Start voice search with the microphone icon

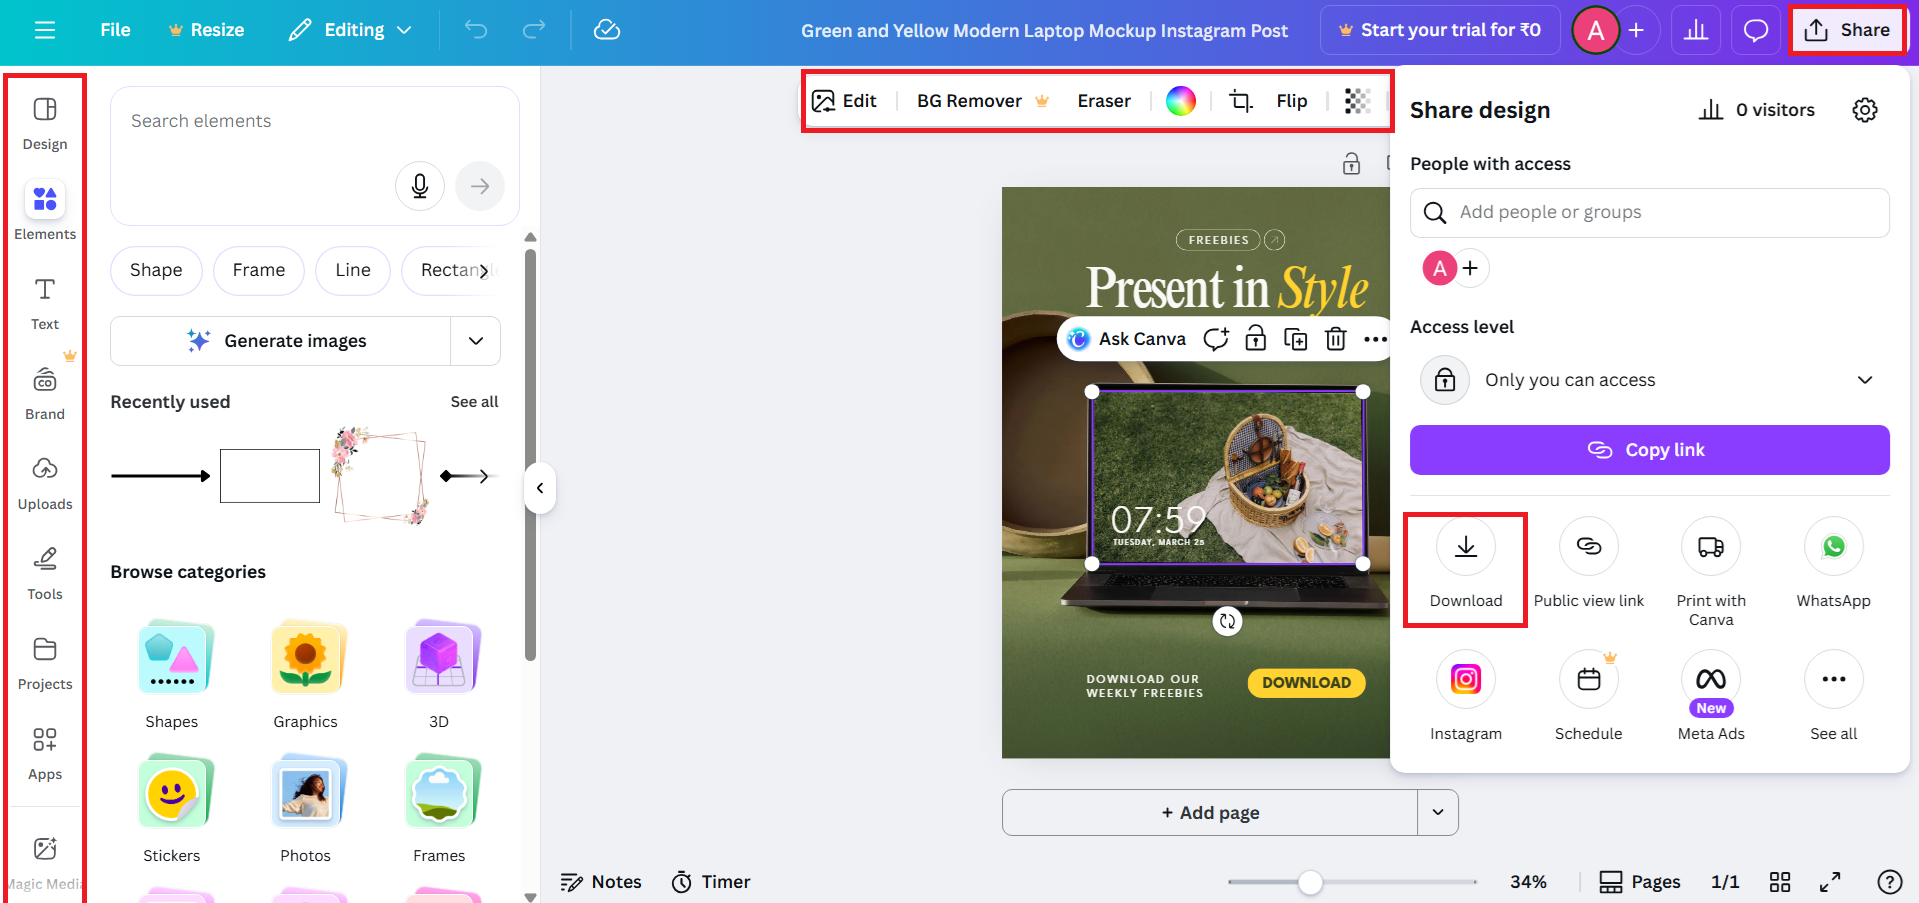(419, 185)
